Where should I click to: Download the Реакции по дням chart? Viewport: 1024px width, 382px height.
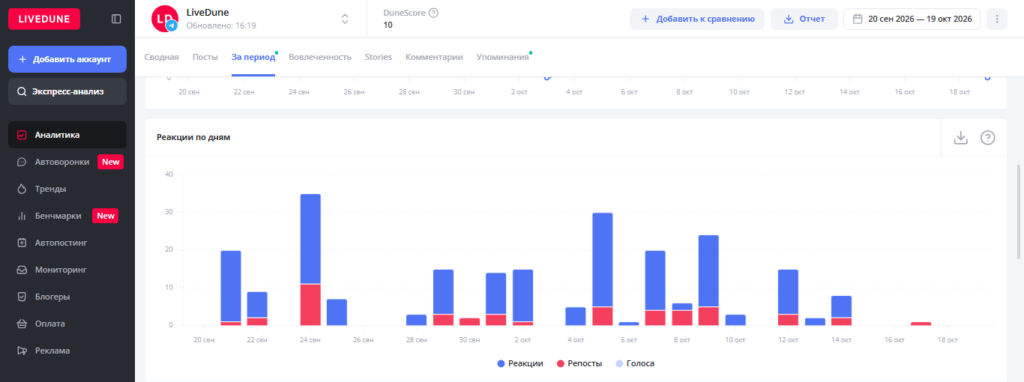click(961, 138)
